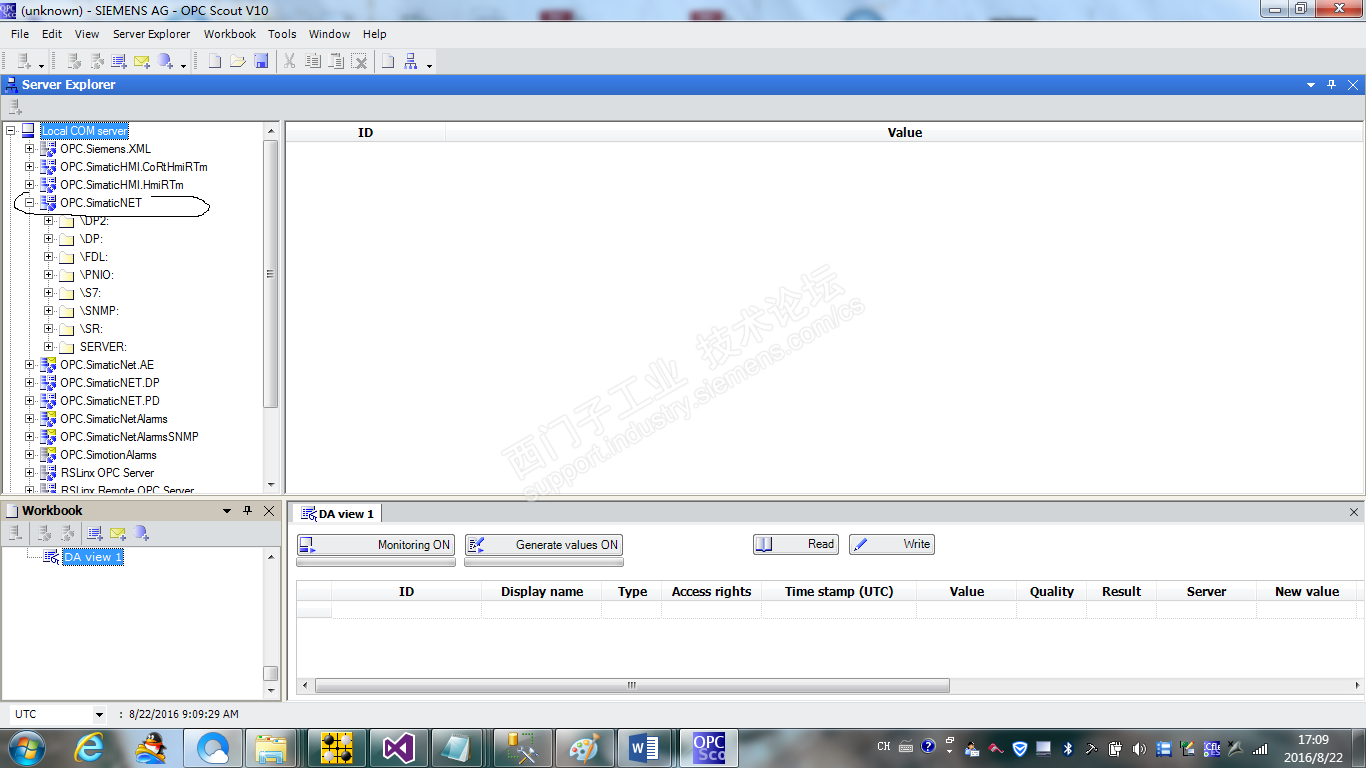Screen dimensions: 1366x768
Task: Select the RSLinx OPC Server tree item
Action: [107, 473]
